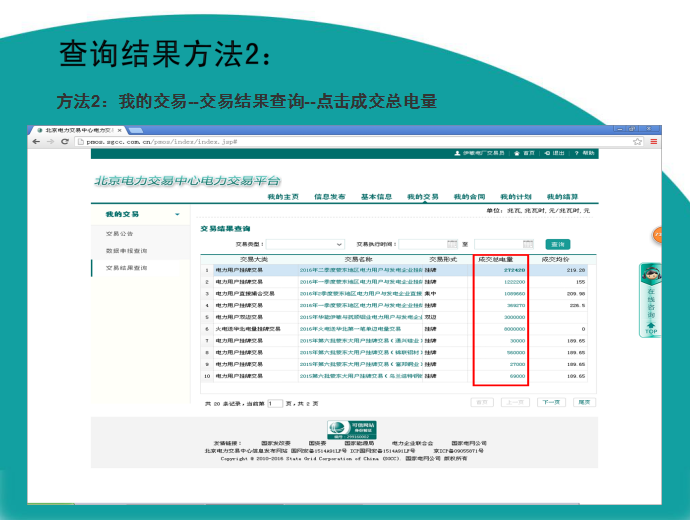Open the 交易类型 dropdown

tap(304, 244)
